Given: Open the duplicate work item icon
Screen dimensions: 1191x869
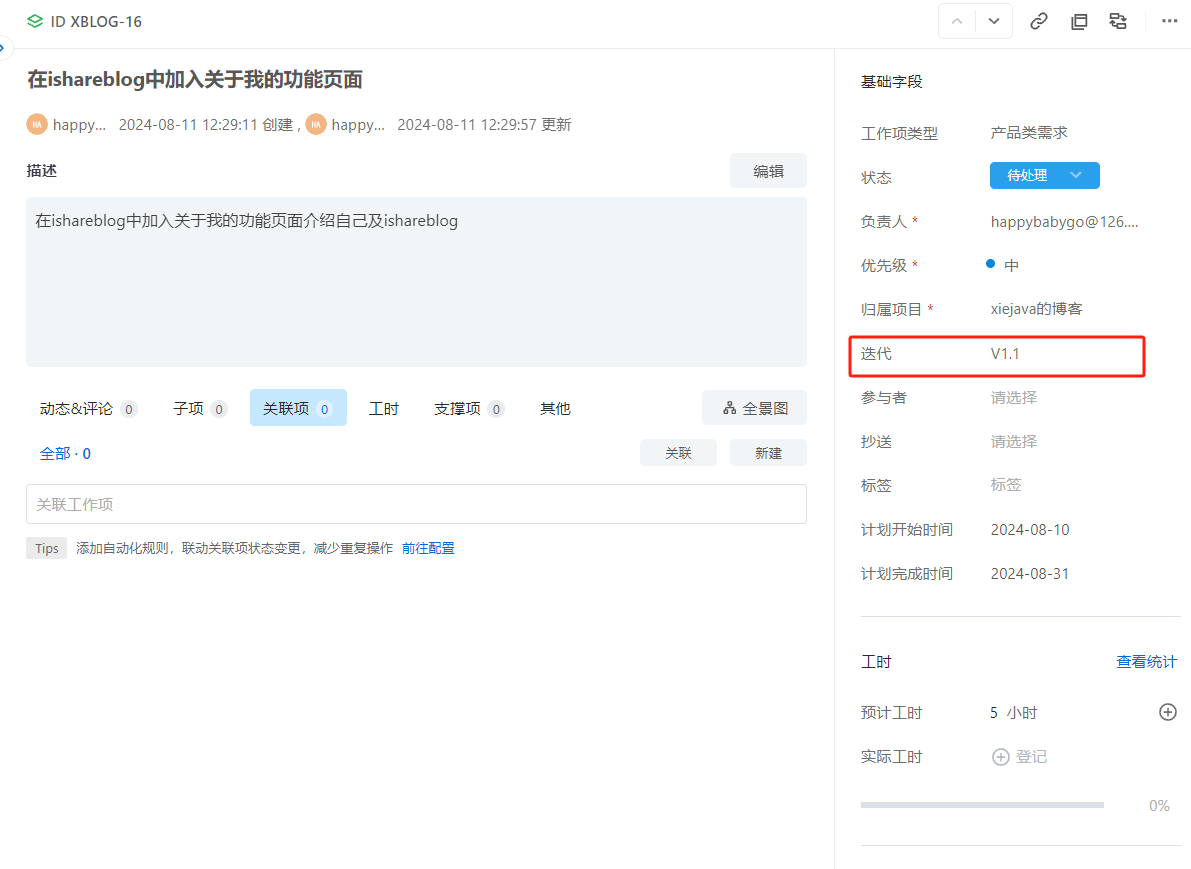Looking at the screenshot, I should pos(1079,21).
